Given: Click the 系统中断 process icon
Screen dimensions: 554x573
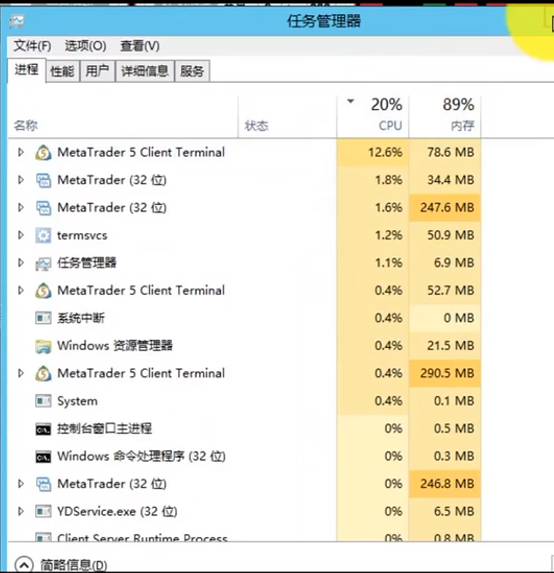Looking at the screenshot, I should point(43,318).
